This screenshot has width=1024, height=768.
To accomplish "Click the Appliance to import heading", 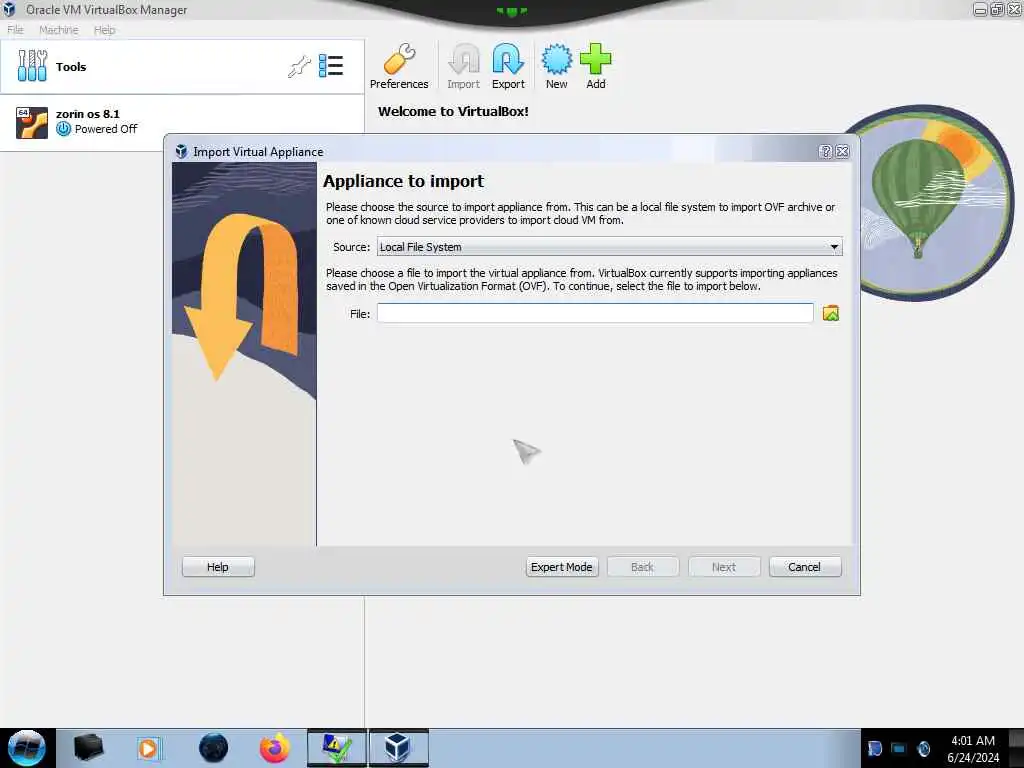I will click(x=404, y=181).
